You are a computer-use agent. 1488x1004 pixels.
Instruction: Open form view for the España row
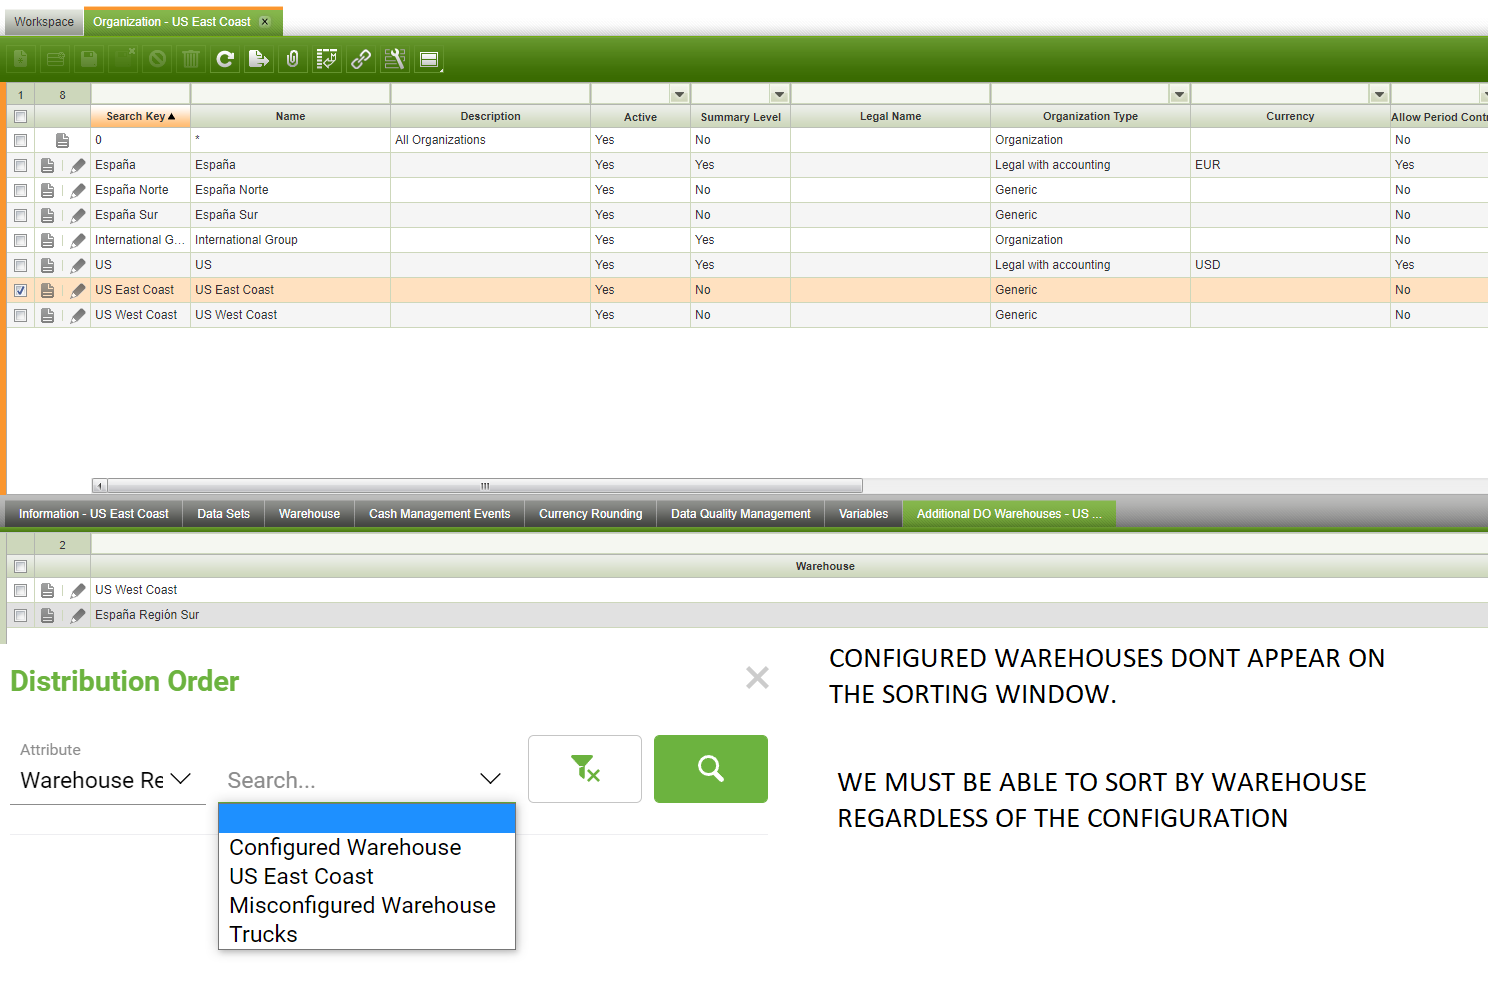pyautogui.click(x=47, y=165)
